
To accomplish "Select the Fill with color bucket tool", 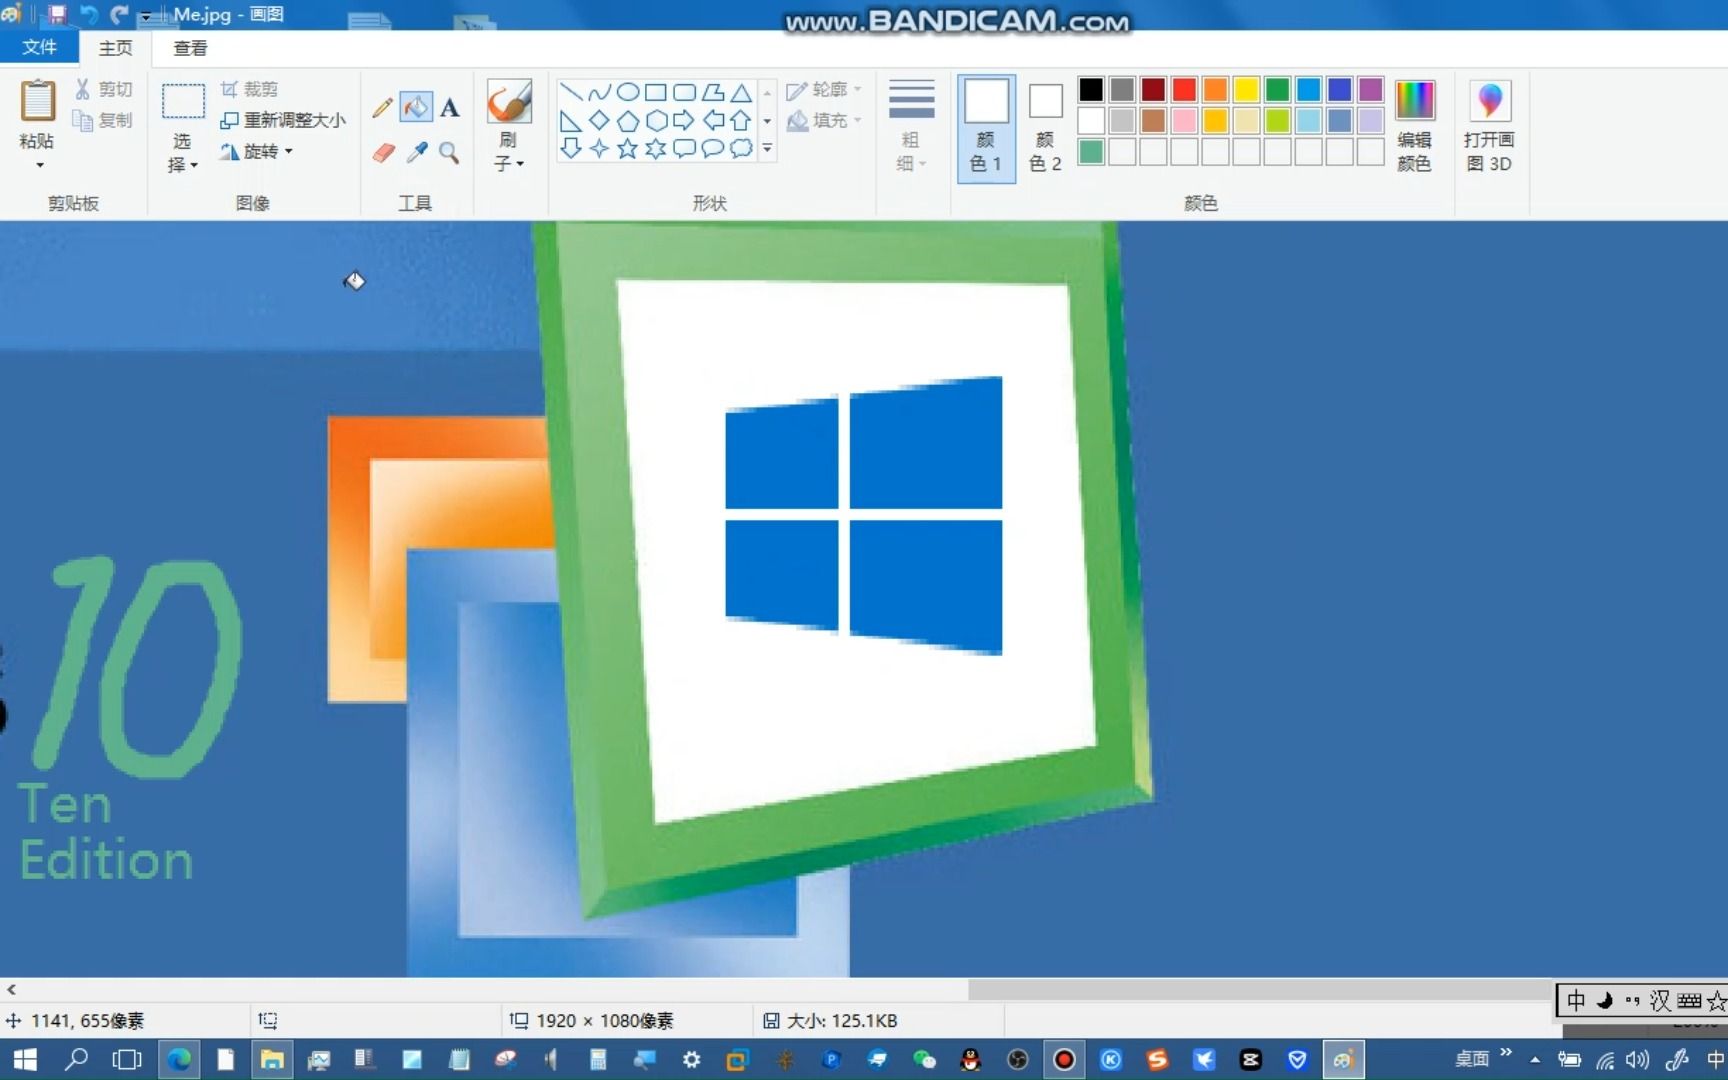I will (x=416, y=106).
